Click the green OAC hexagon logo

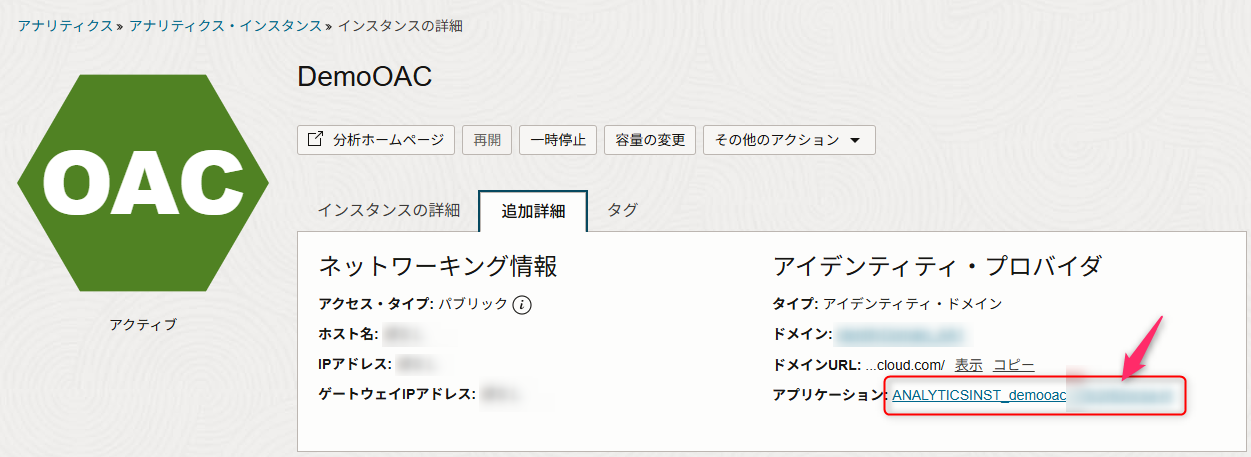point(143,182)
